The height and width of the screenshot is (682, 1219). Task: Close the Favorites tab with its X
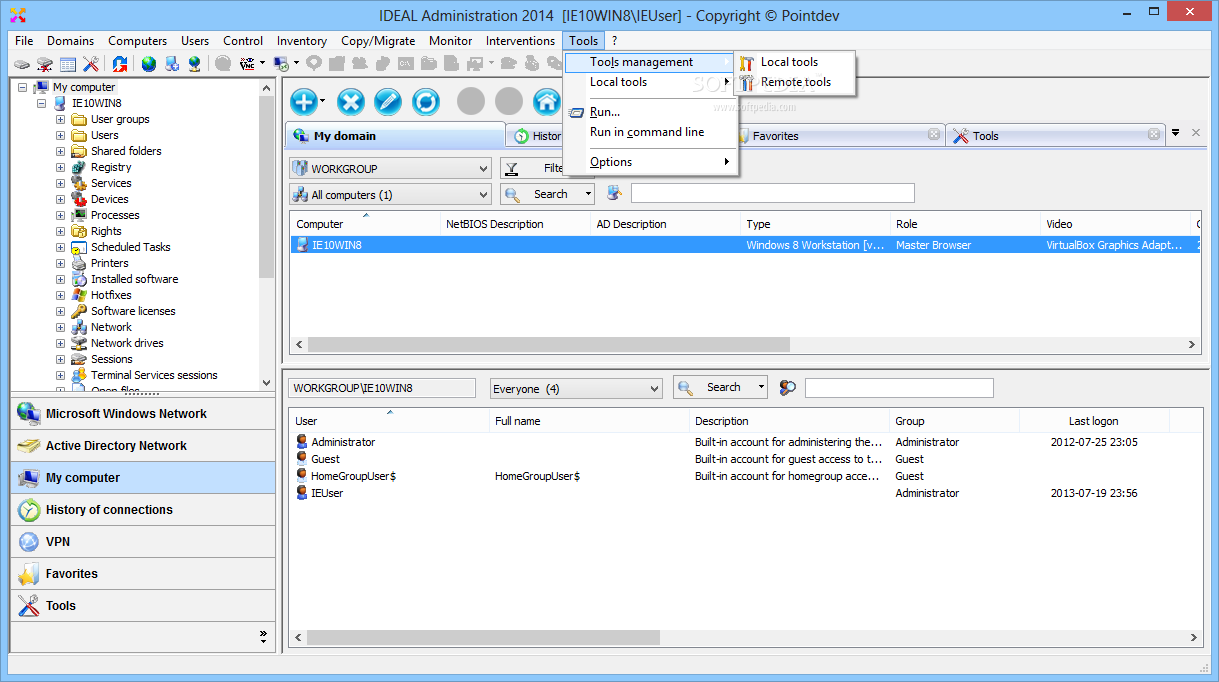(934, 134)
